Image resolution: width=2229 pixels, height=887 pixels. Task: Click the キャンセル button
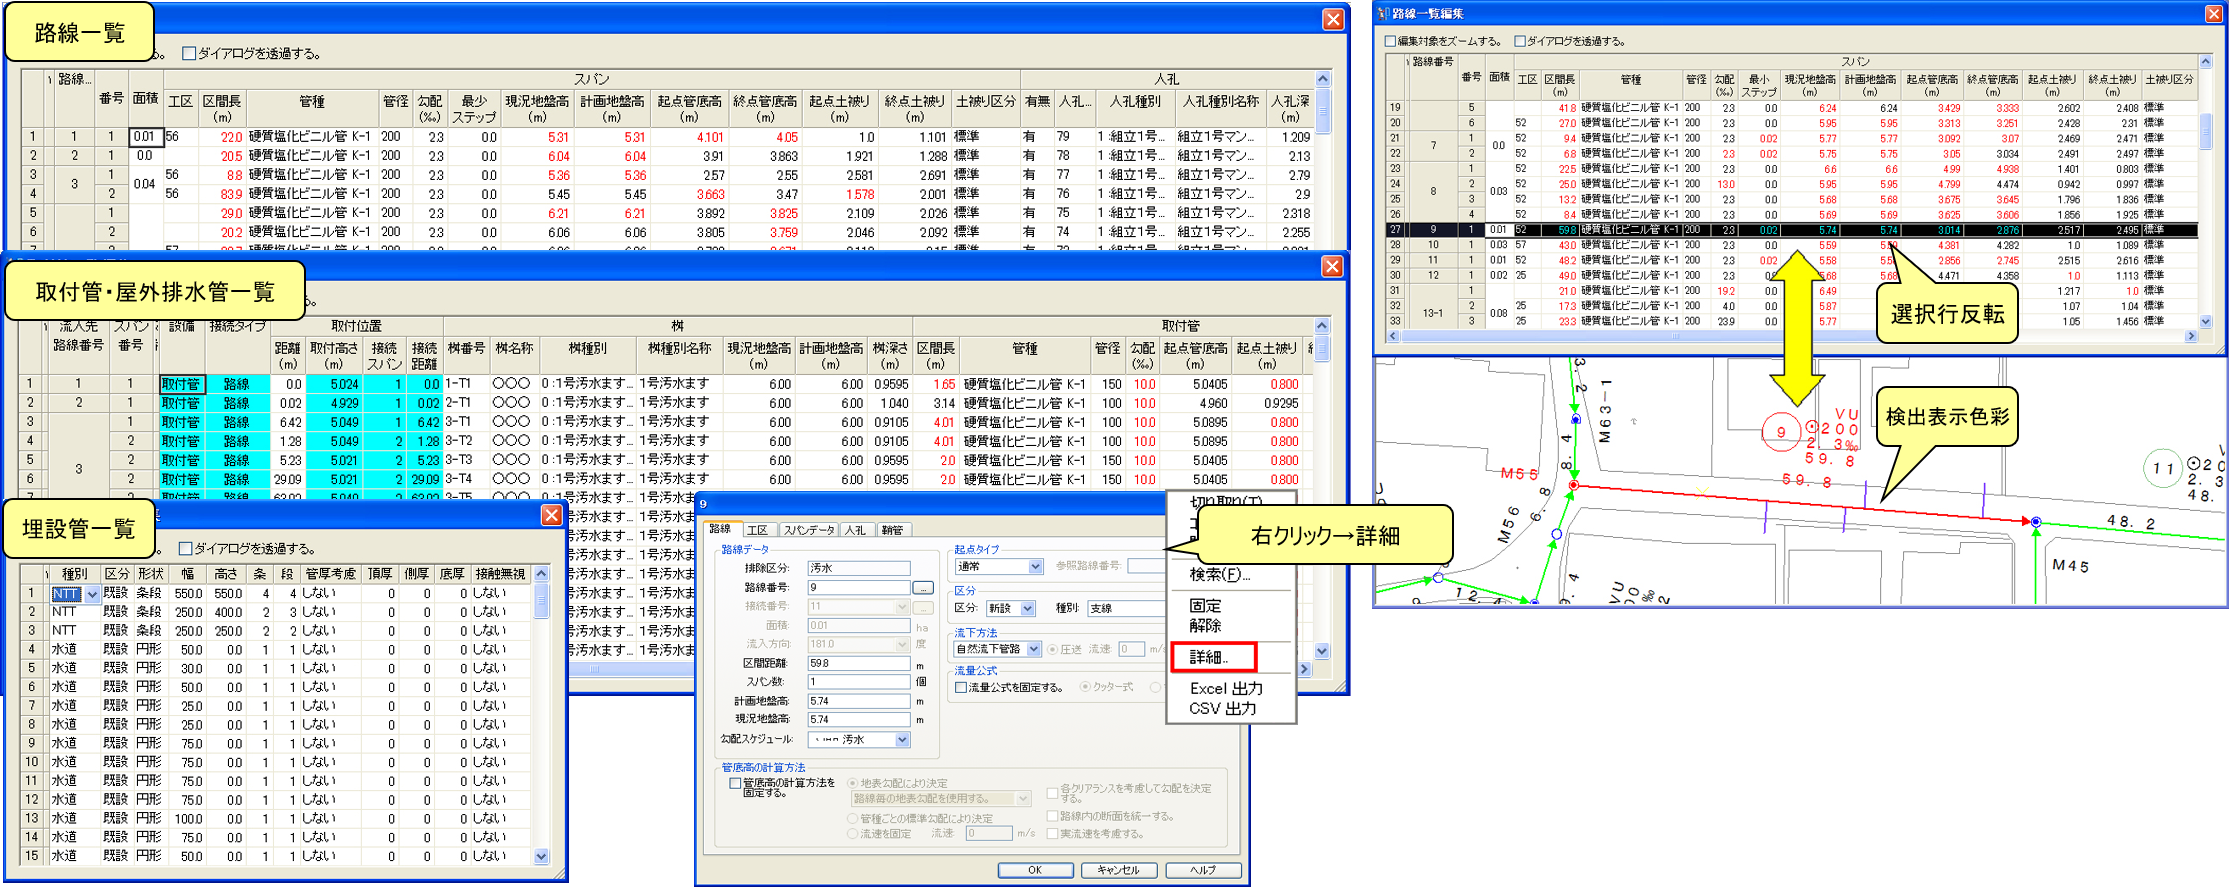[1118, 870]
